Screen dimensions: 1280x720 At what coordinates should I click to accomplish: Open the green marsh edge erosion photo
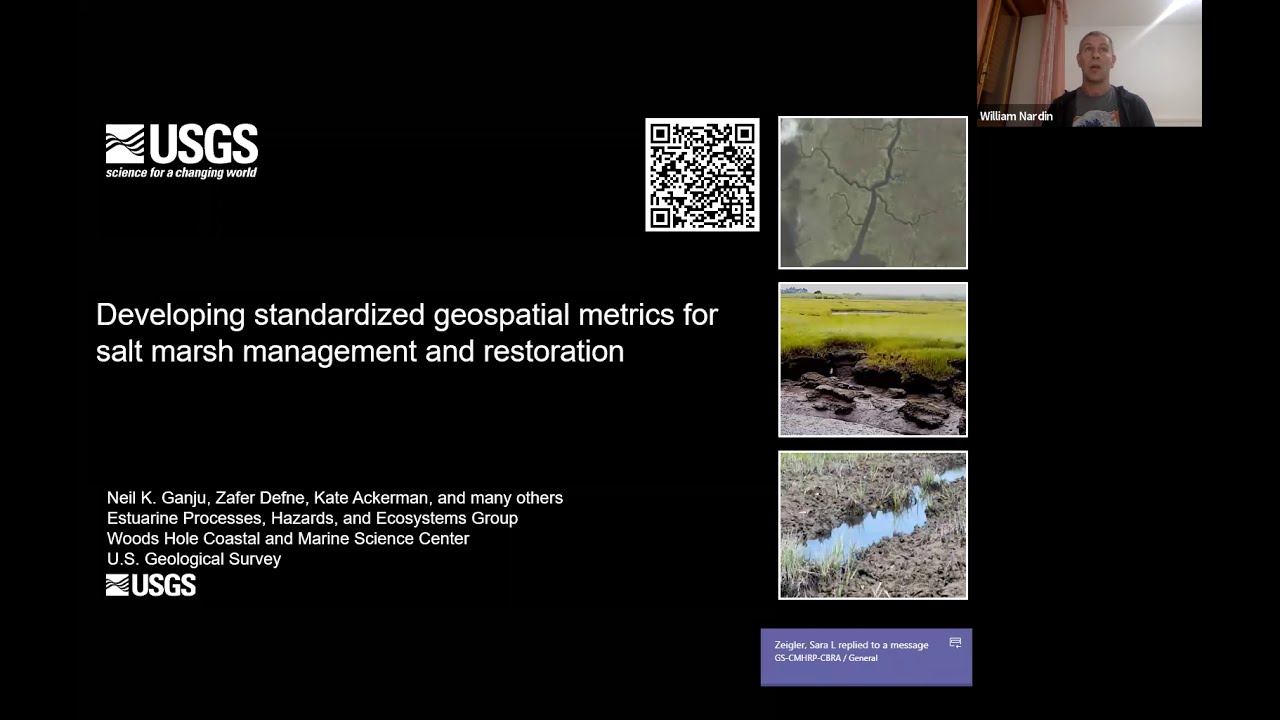point(873,360)
